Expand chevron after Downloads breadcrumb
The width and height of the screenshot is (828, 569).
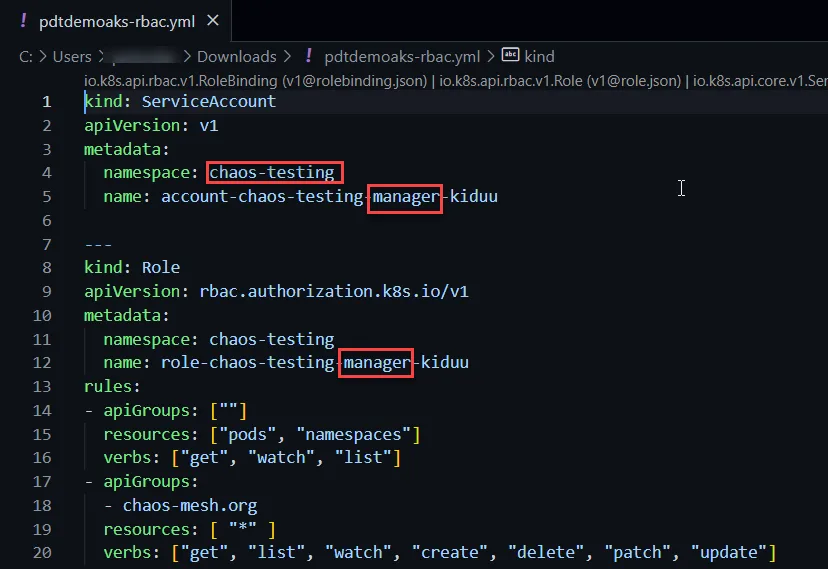coord(287,56)
